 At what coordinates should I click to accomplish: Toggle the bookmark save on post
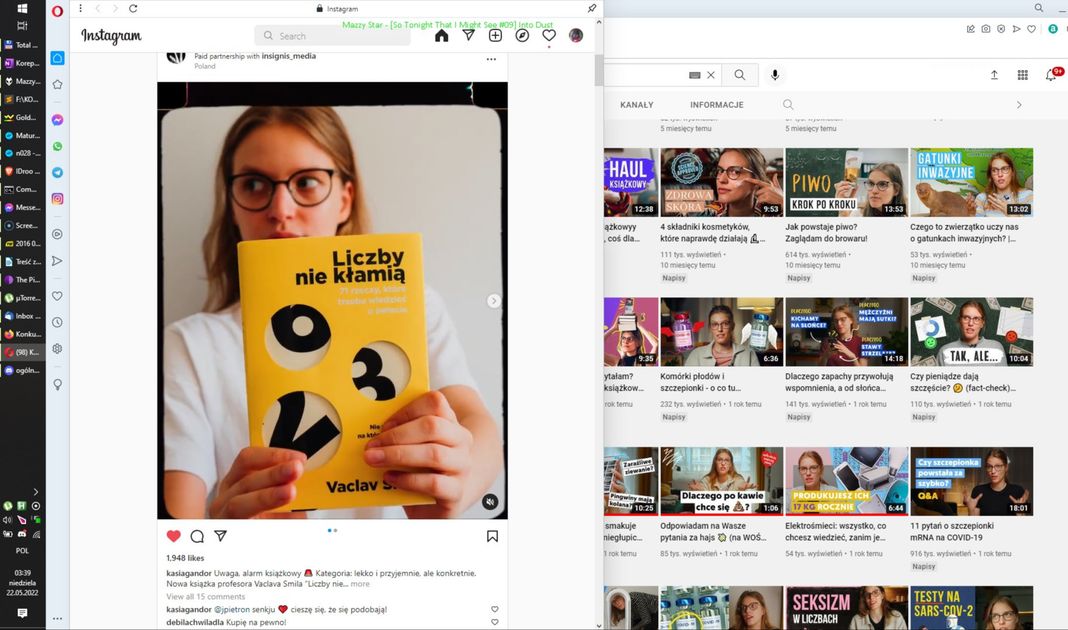tap(492, 536)
